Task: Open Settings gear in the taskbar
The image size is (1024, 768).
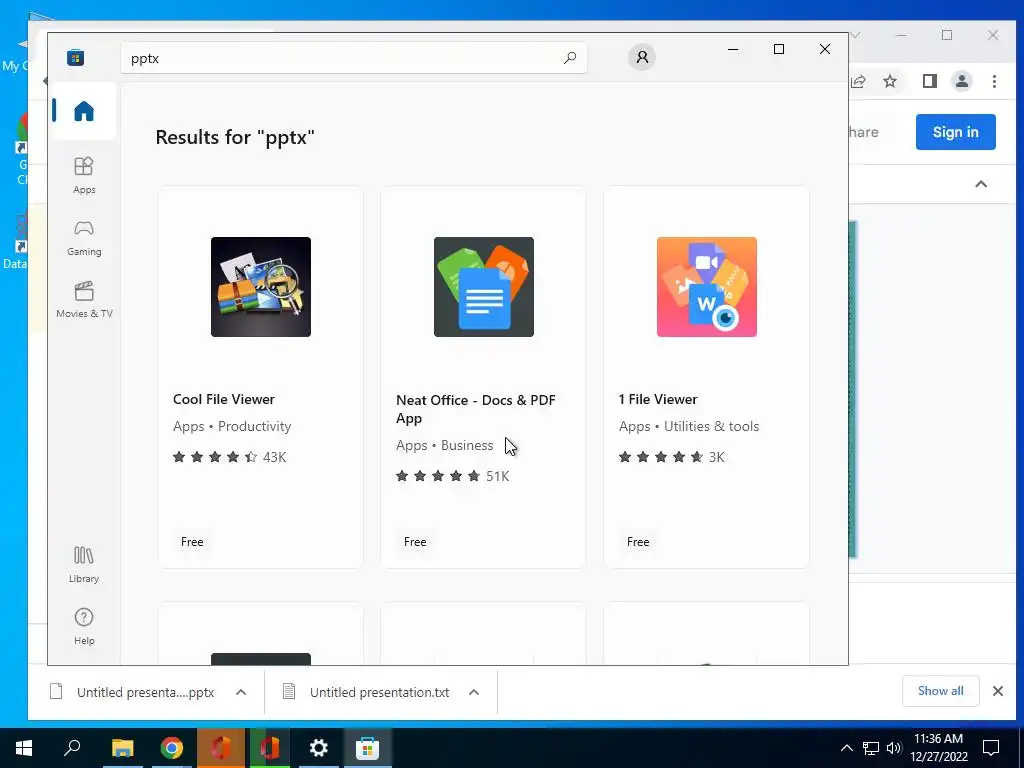Action: (319, 748)
